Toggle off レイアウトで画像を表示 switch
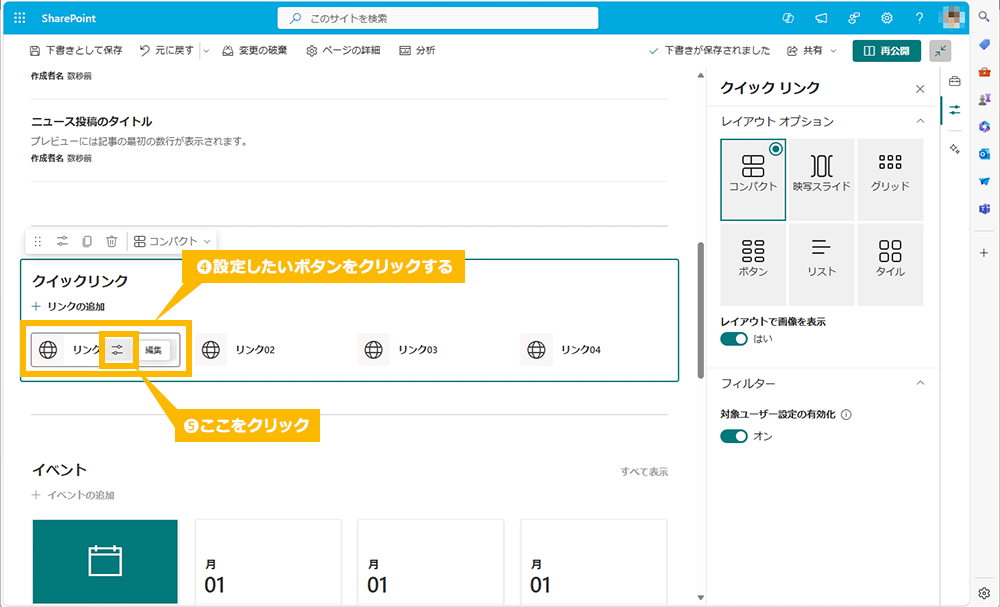1000x607 pixels. pyautogui.click(x=734, y=339)
